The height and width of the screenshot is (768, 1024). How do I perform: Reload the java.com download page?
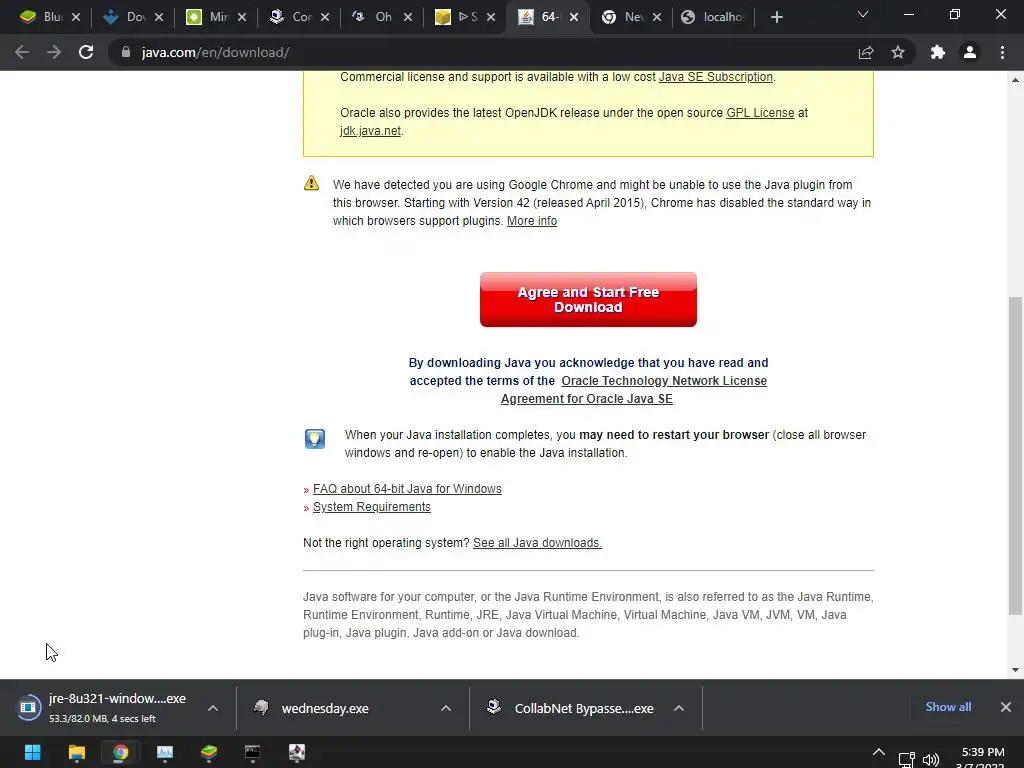(x=86, y=52)
